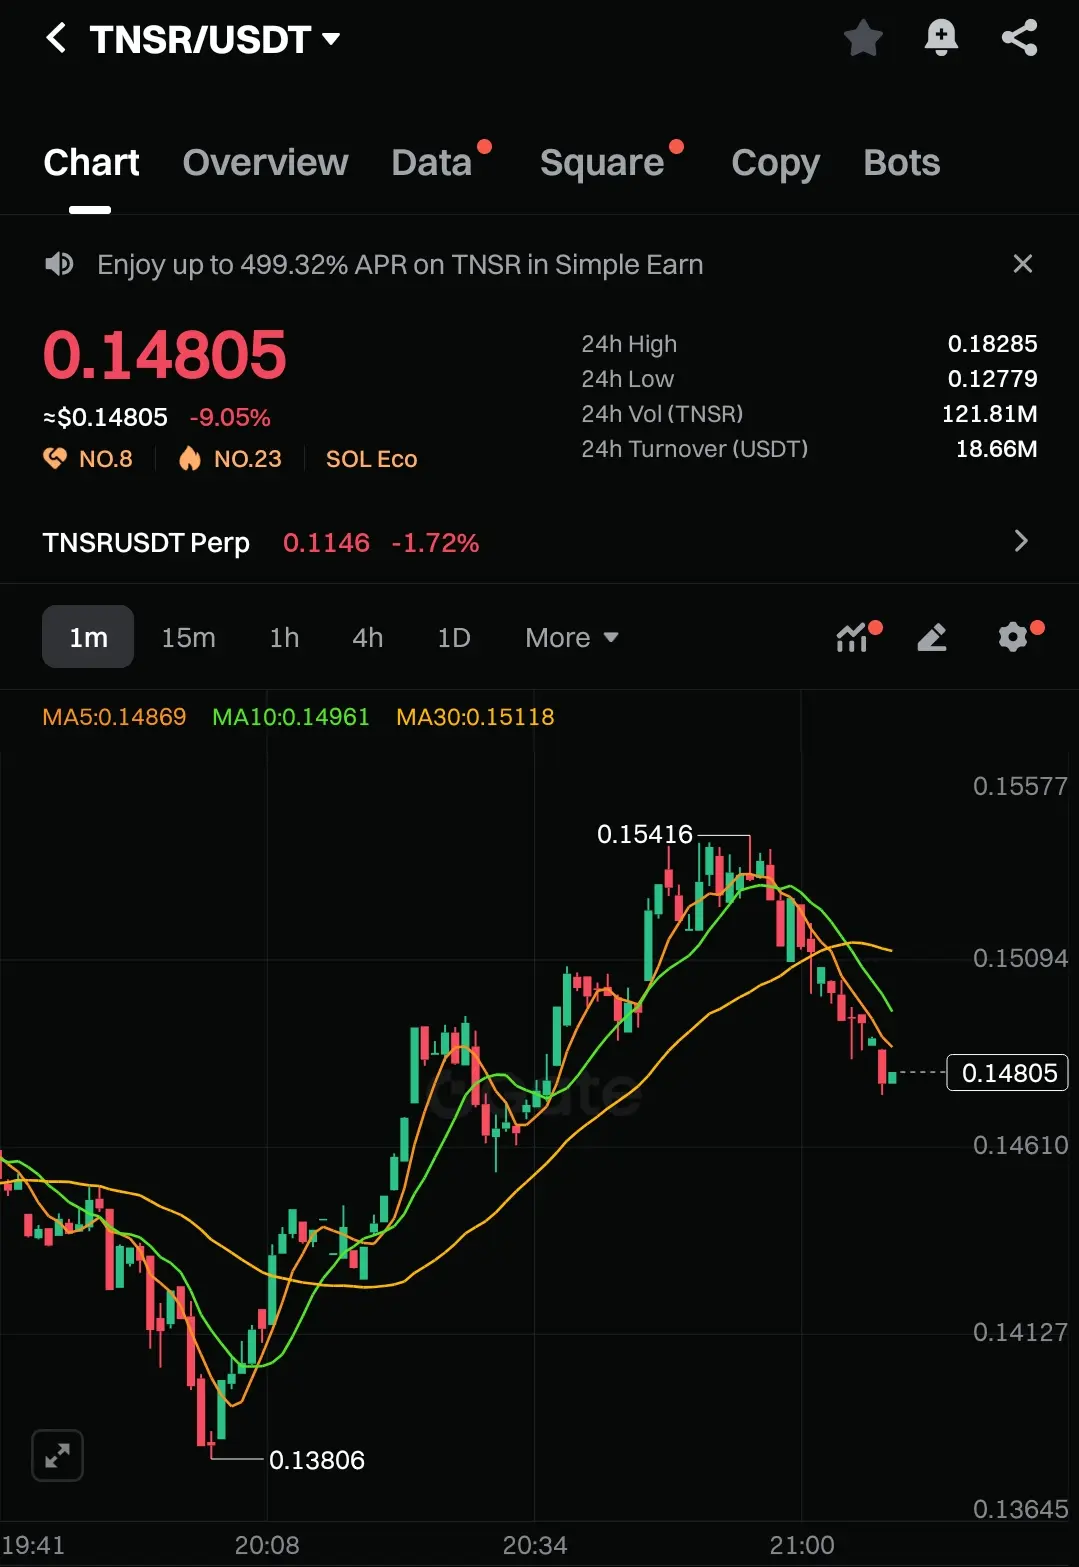Tap the 24h Low value 0.12779
Viewport: 1079px width, 1567px height.
pos(992,379)
